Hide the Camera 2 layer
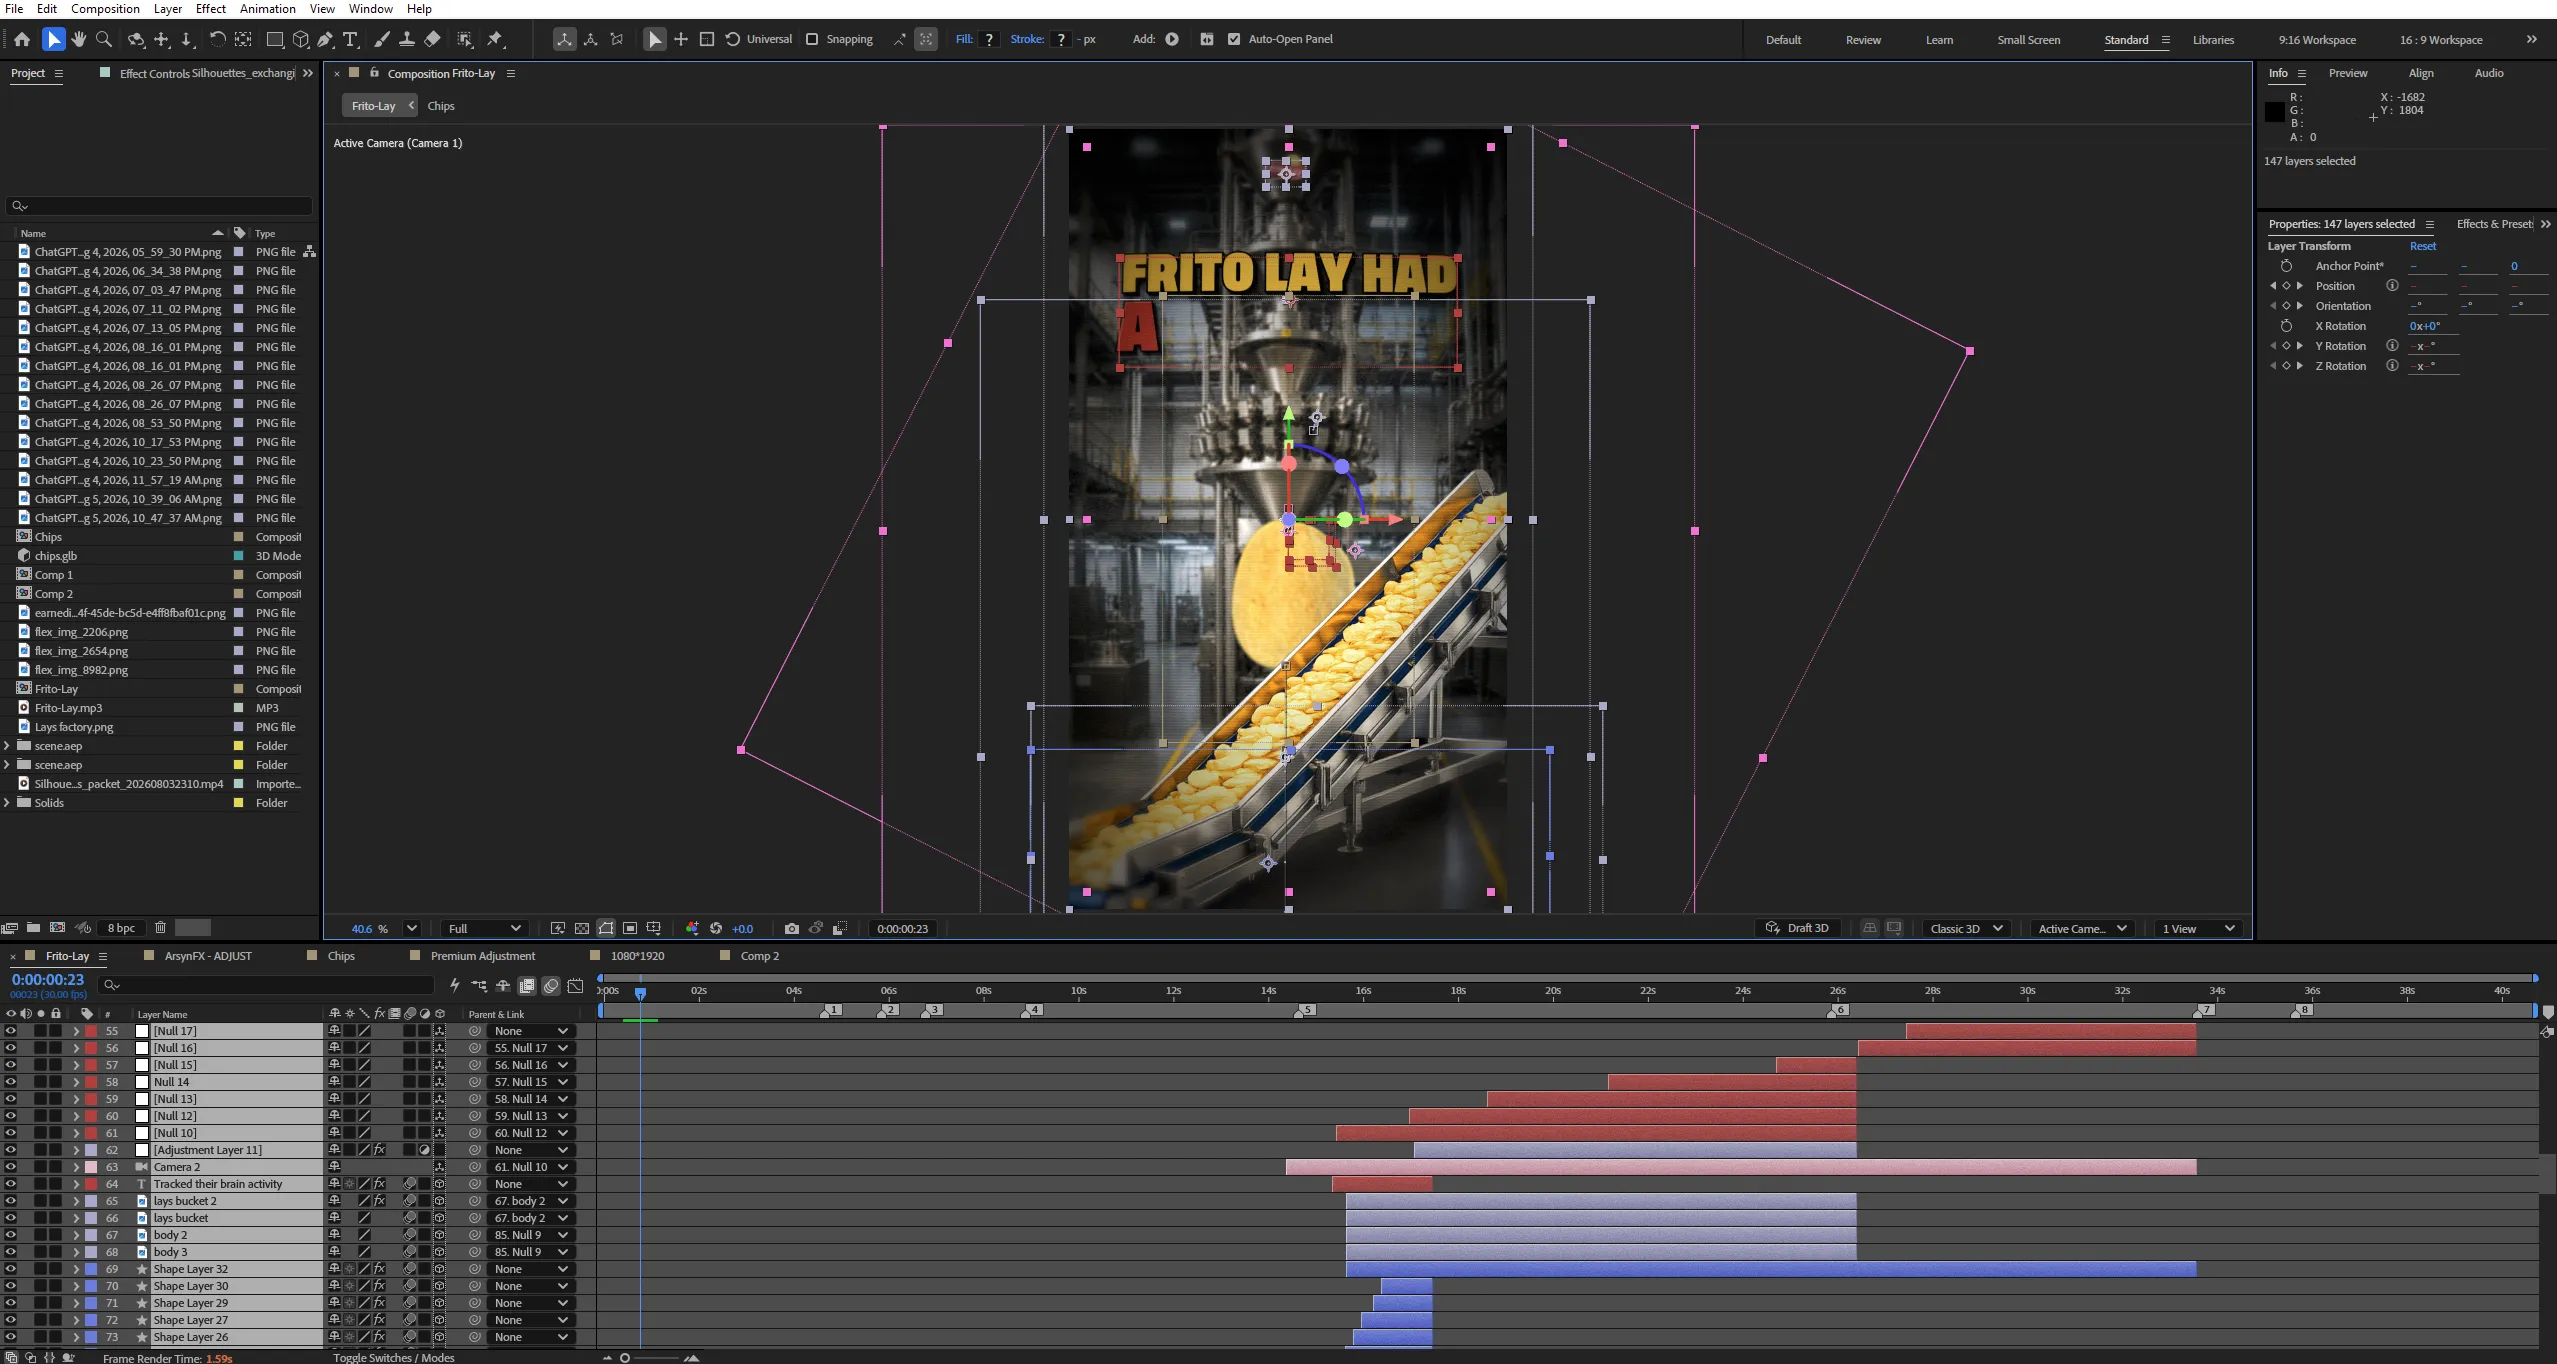This screenshot has width=2557, height=1364. click(x=11, y=1167)
